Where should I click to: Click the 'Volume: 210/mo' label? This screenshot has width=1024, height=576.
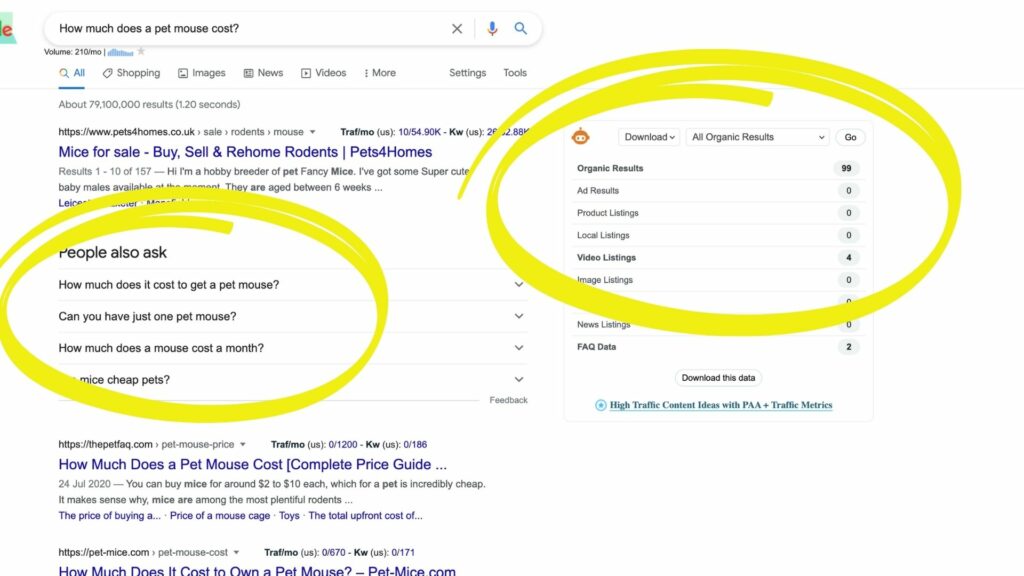pos(72,52)
